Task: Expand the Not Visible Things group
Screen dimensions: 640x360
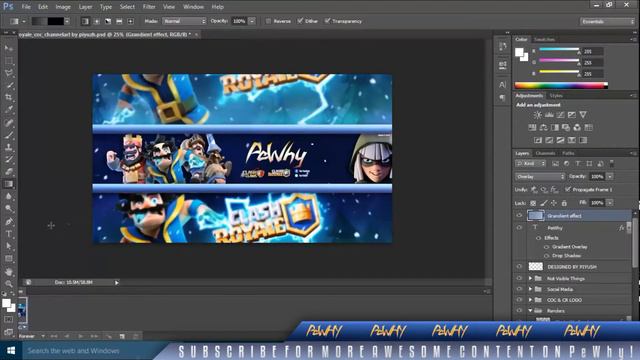Action: tap(530, 278)
